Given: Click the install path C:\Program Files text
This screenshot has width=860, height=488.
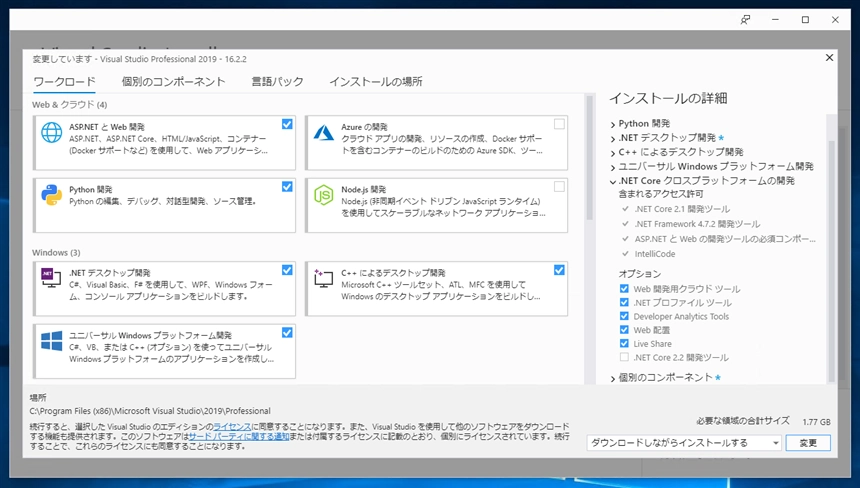Looking at the screenshot, I should pos(150,411).
